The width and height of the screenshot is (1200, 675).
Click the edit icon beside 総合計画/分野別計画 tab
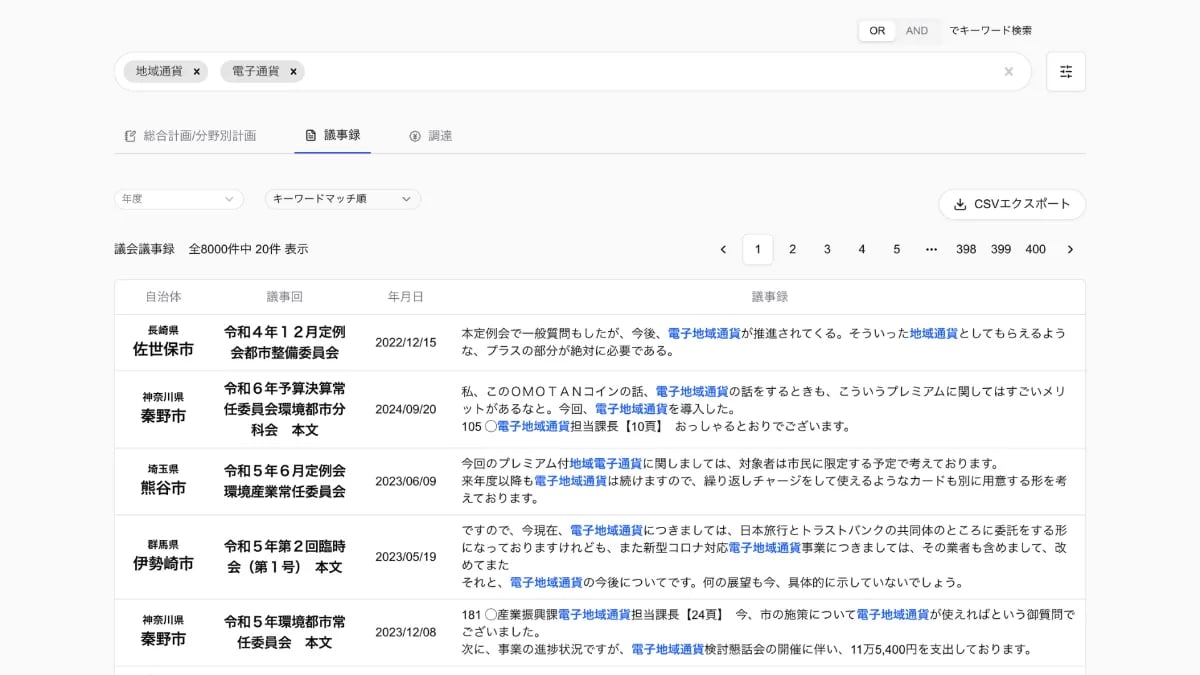(129, 134)
